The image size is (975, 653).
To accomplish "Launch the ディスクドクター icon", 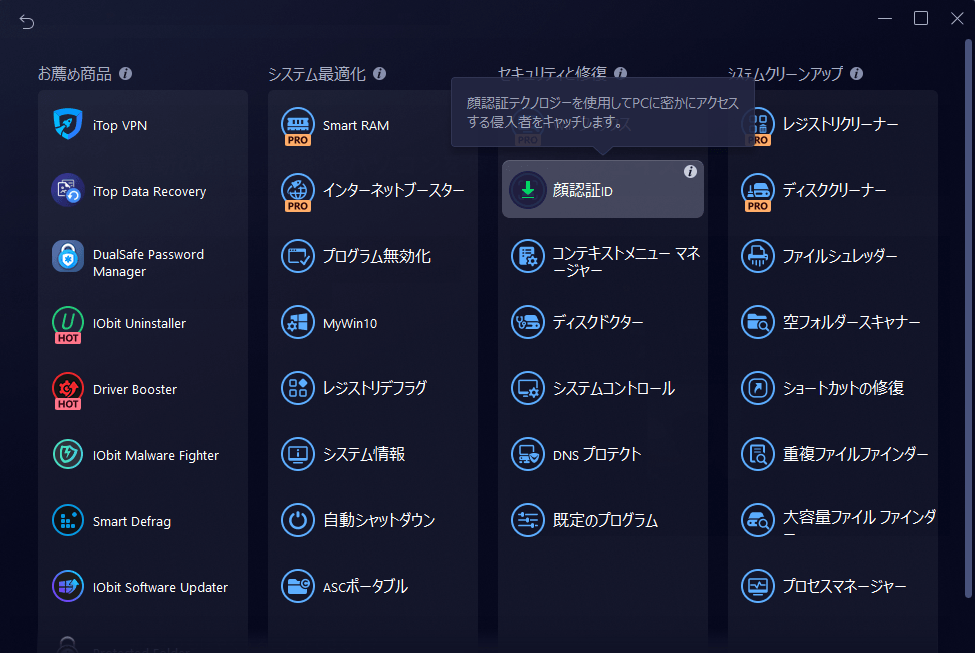I will 528,322.
